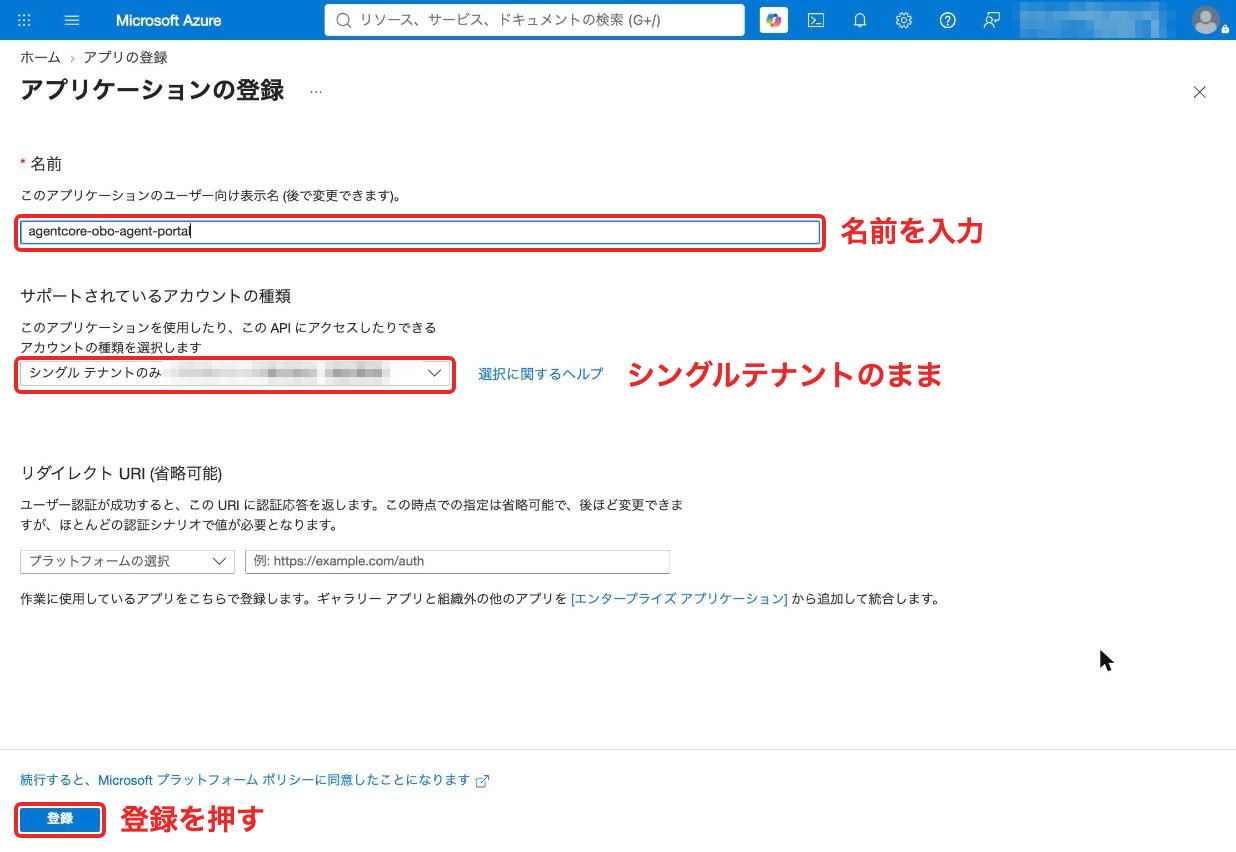
Task: Close the application registration pane
Action: [x=1200, y=92]
